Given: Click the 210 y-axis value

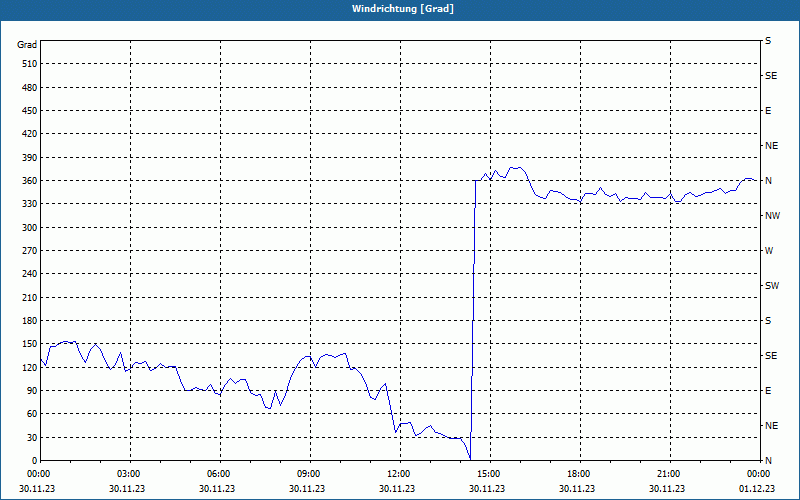Looking at the screenshot, I should [30, 297].
